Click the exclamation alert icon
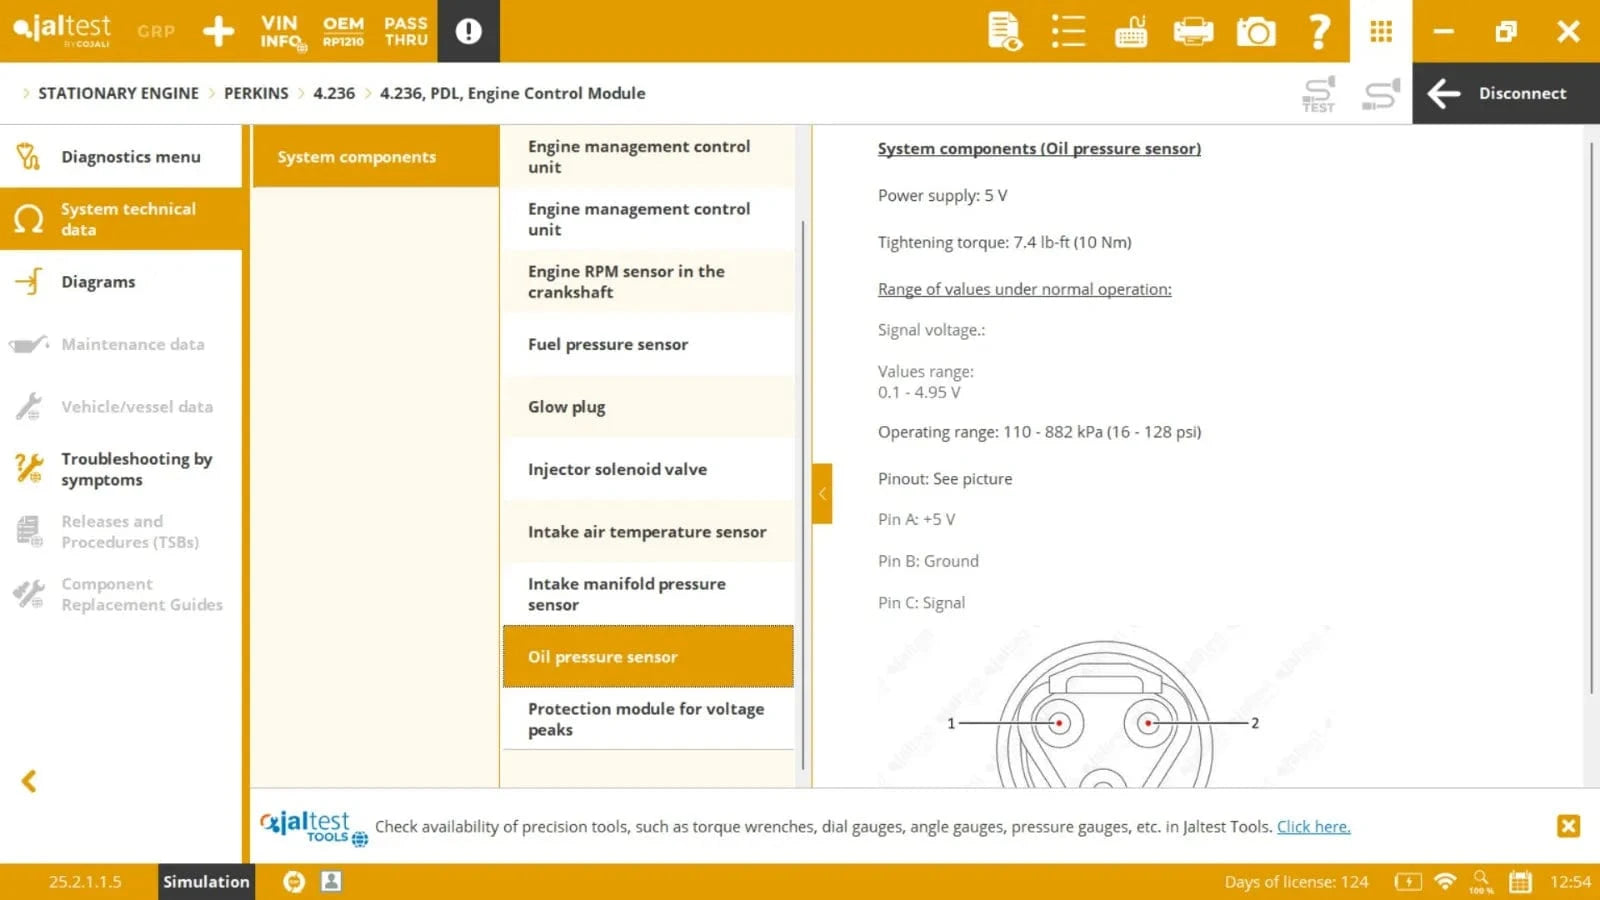 (468, 31)
